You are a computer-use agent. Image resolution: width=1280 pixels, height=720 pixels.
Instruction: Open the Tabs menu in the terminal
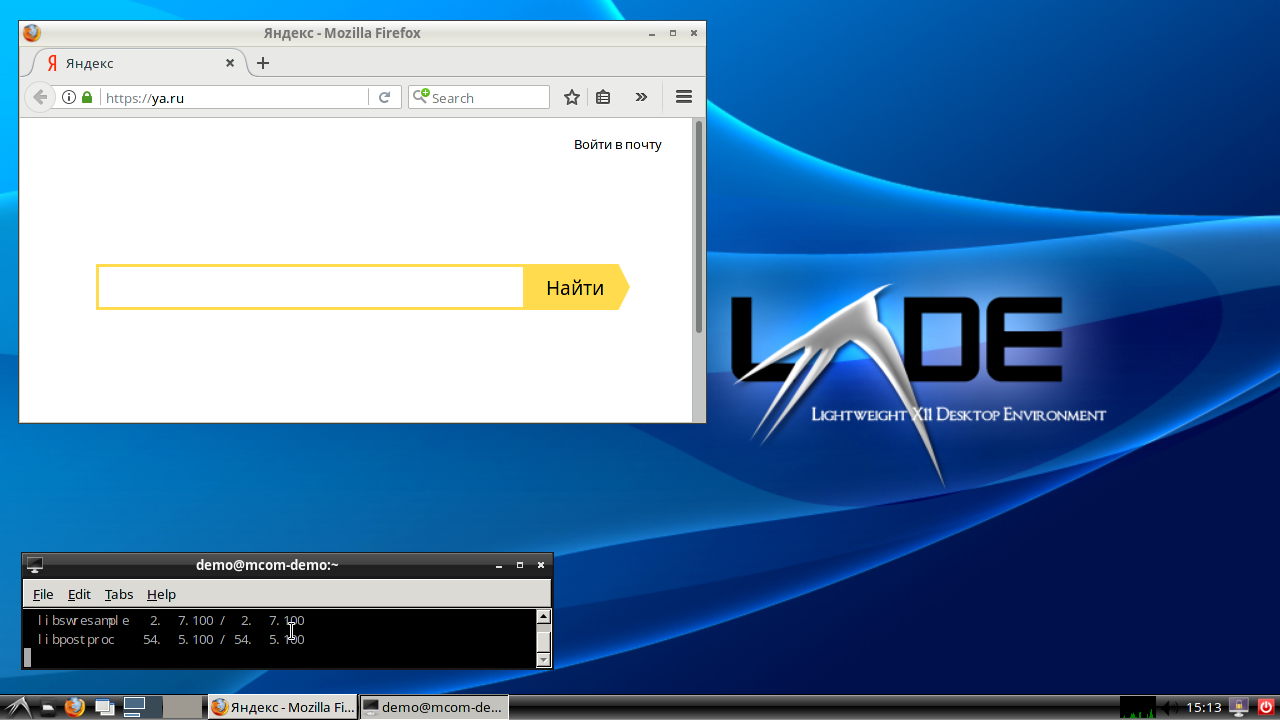coord(118,594)
